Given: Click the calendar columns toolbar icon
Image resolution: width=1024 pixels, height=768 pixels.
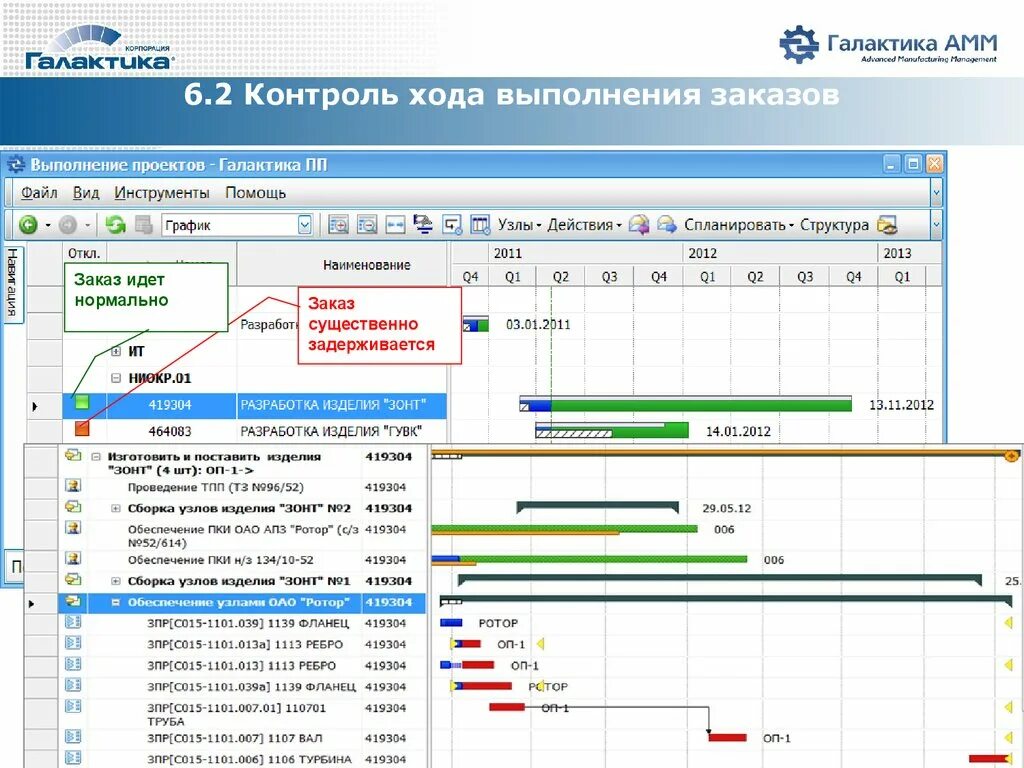Looking at the screenshot, I should pos(480,225).
